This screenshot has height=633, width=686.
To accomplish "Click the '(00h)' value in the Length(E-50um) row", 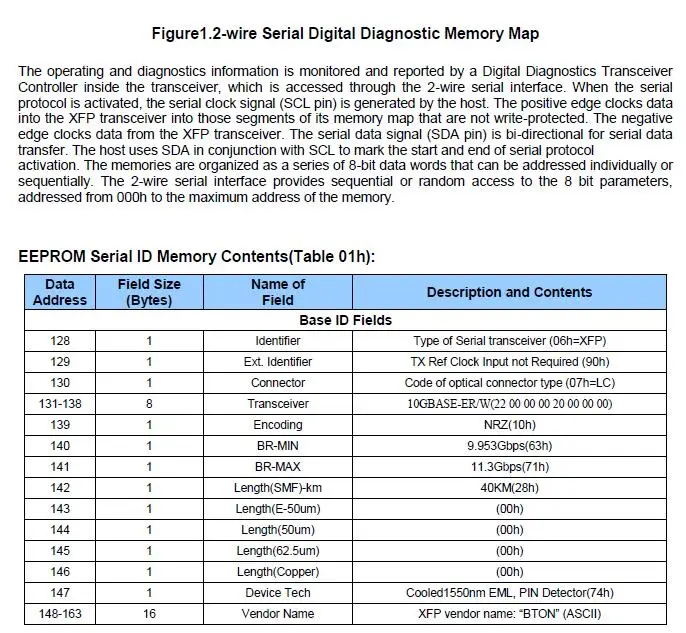I will click(509, 509).
